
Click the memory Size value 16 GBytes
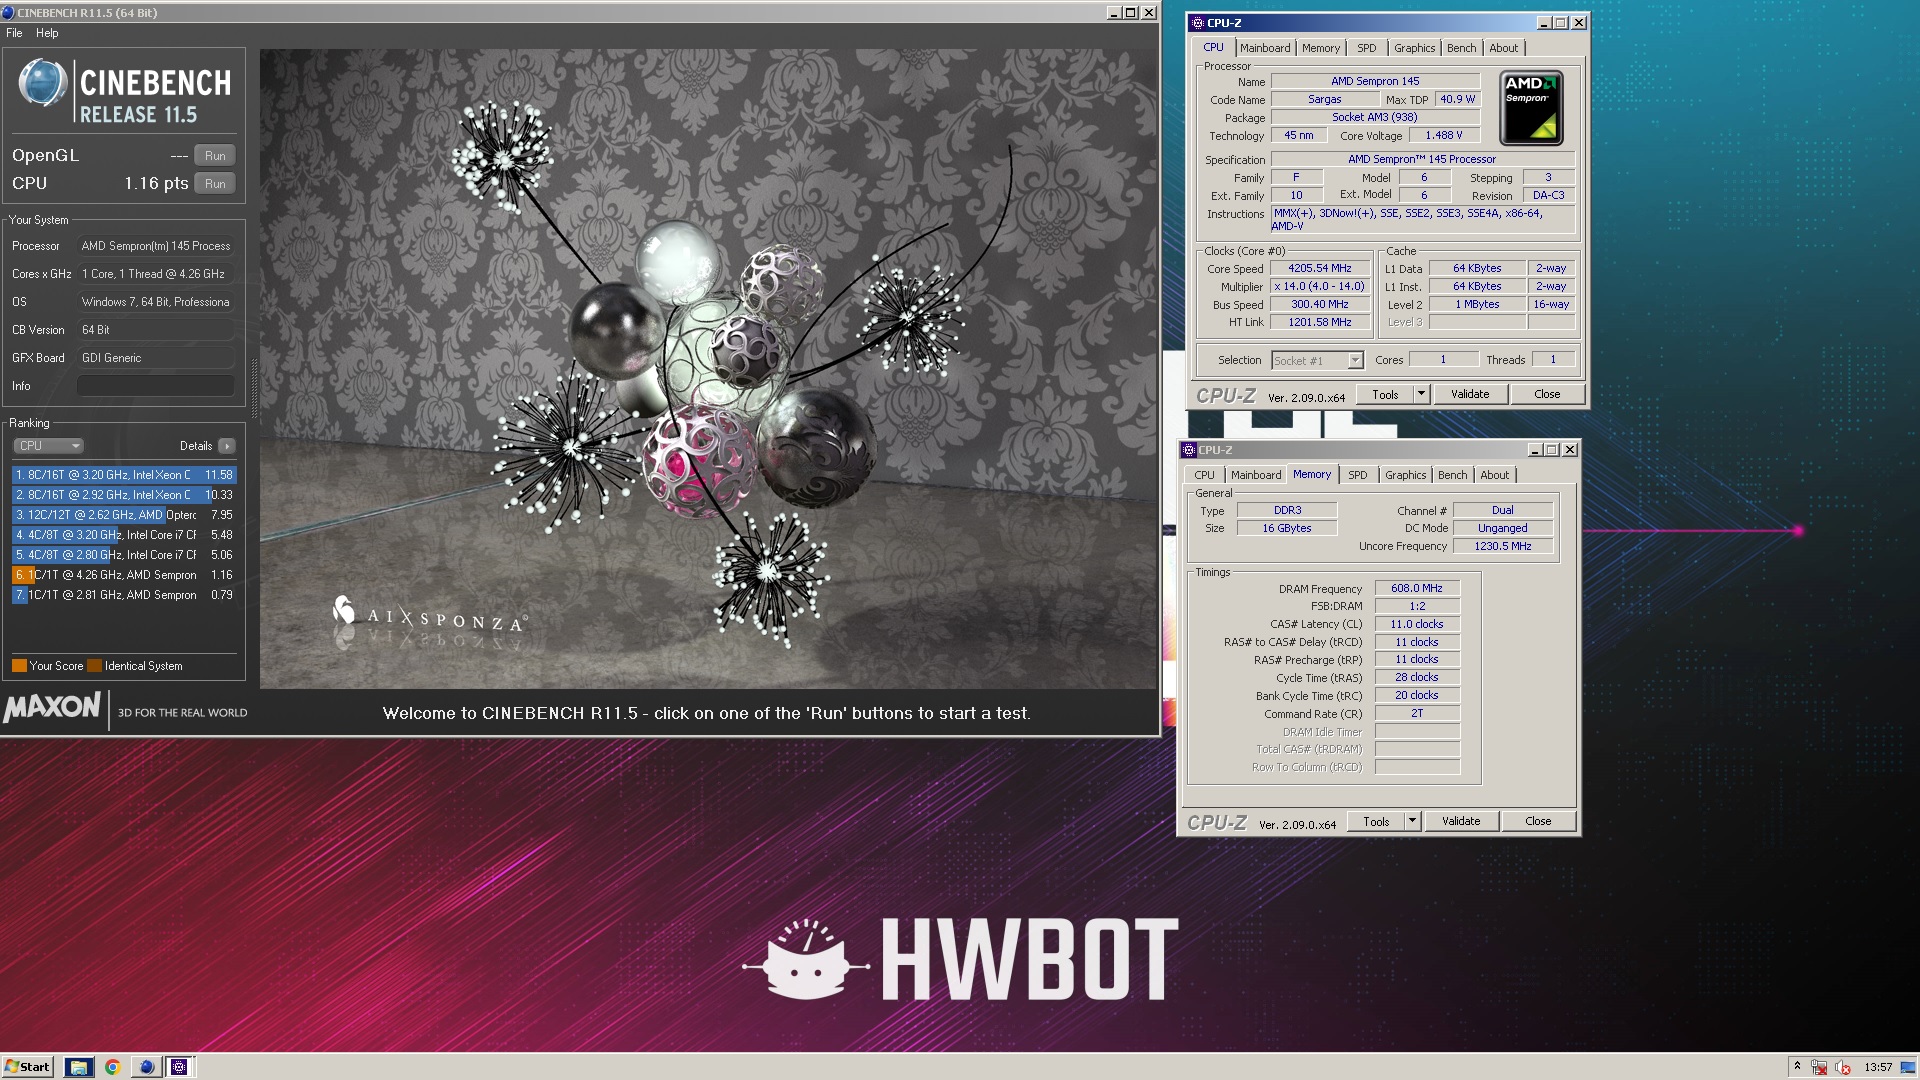click(x=1287, y=529)
